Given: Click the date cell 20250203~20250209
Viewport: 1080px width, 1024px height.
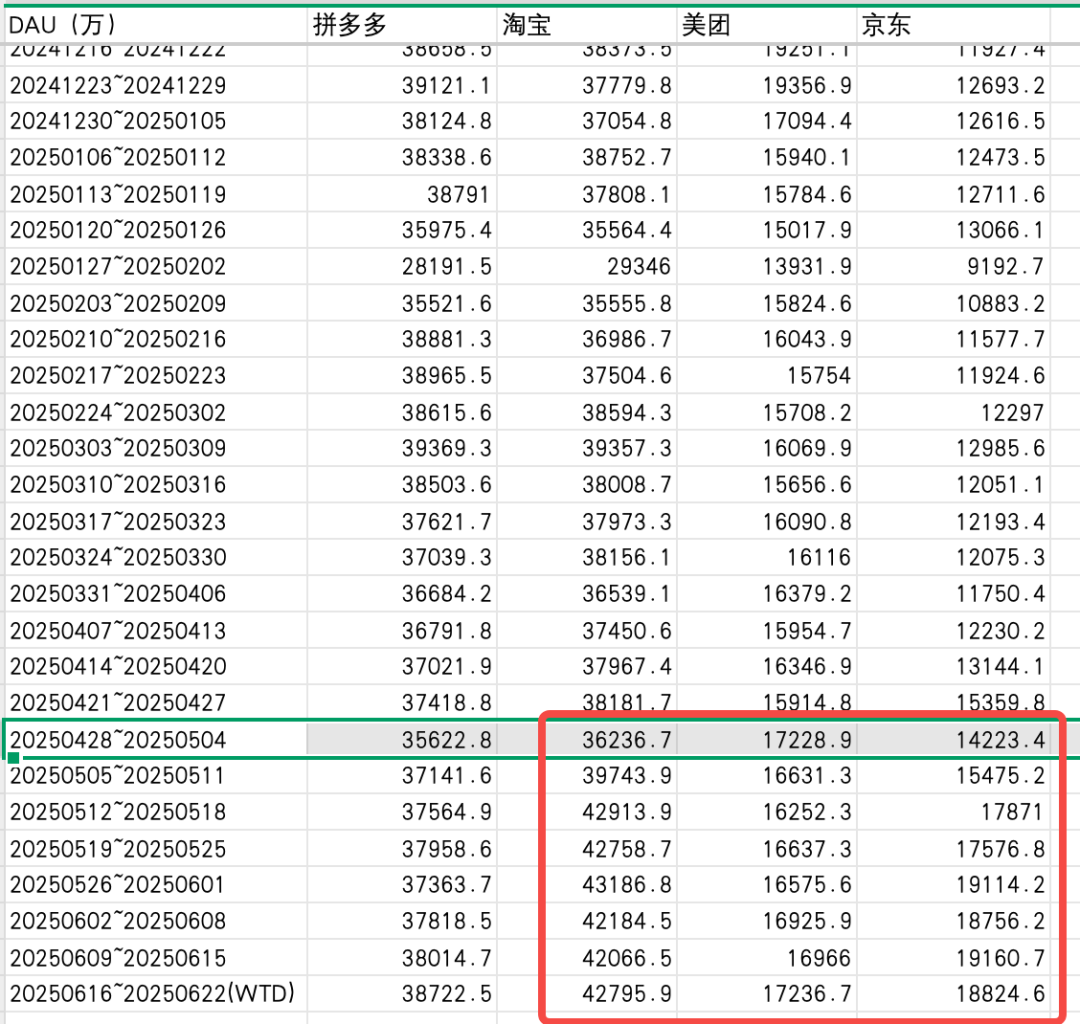Looking at the screenshot, I should (156, 303).
